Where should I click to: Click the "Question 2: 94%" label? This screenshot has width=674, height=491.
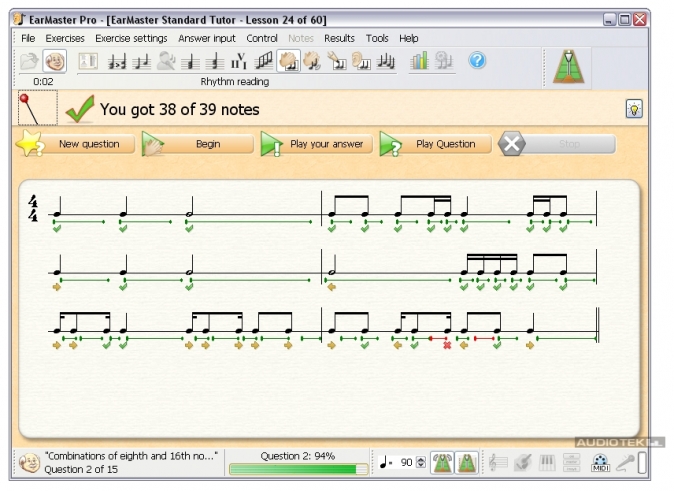tap(297, 456)
